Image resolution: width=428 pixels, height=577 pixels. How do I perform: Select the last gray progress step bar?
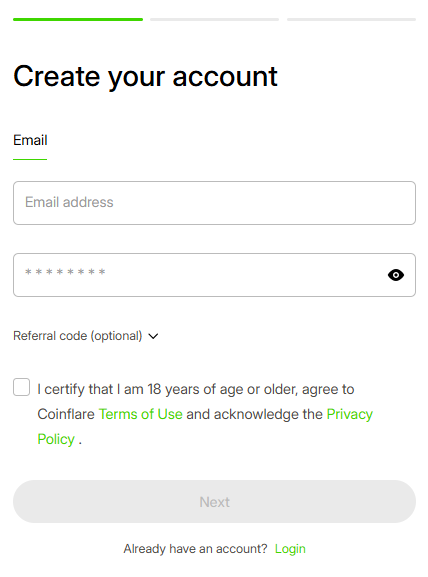tap(351, 20)
